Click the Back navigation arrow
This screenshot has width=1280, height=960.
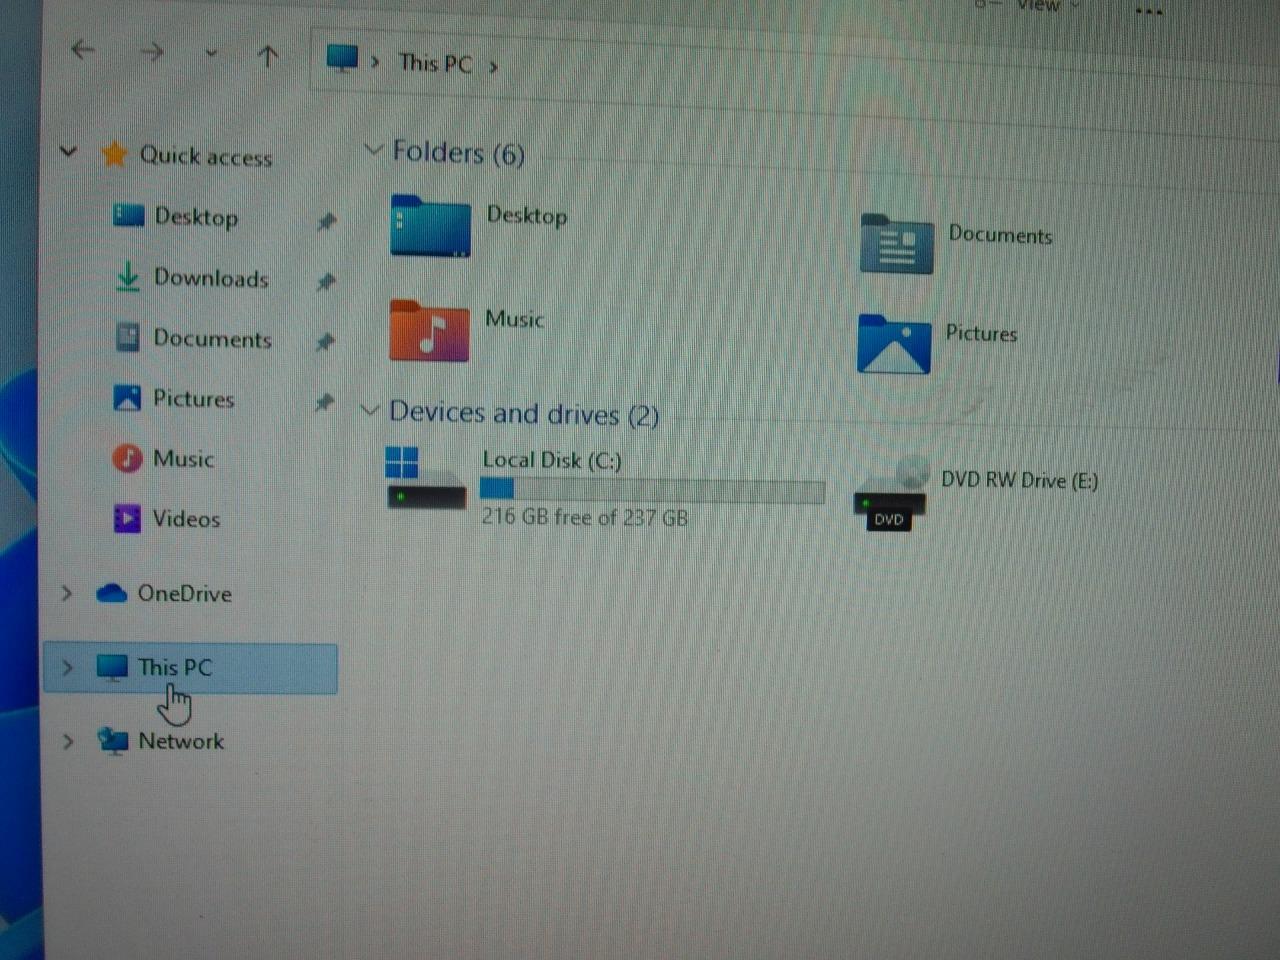click(x=83, y=49)
